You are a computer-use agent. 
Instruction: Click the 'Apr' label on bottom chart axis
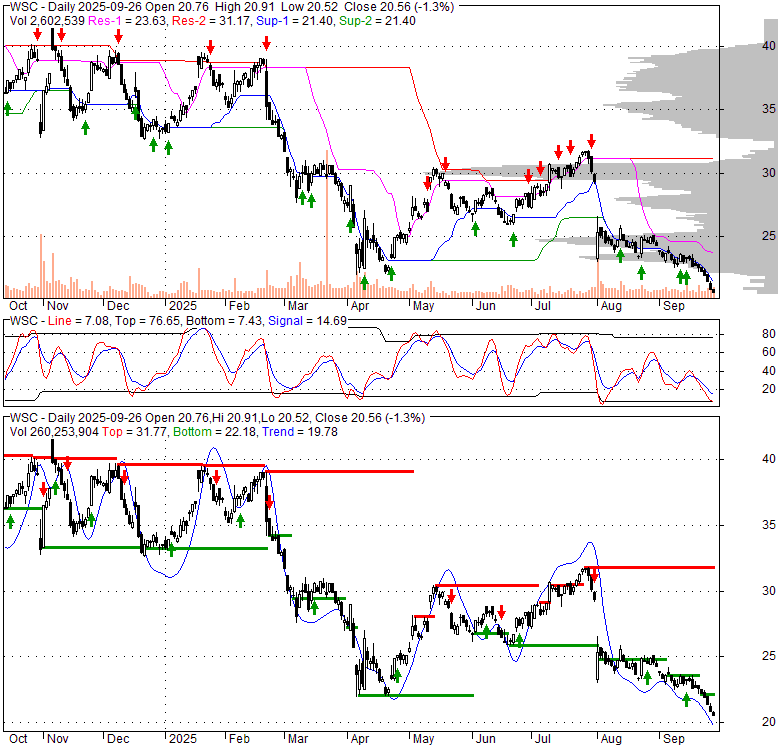360,739
